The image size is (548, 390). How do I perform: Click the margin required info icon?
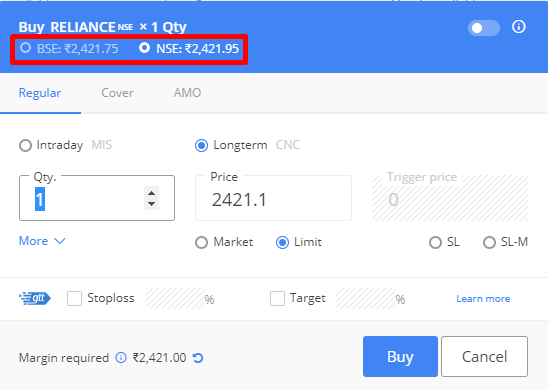tap(121, 358)
